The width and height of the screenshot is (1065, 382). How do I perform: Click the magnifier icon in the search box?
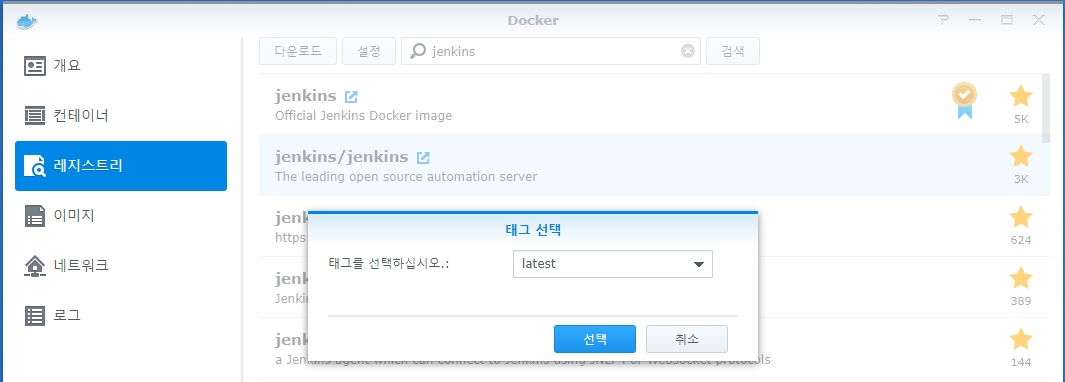419,52
